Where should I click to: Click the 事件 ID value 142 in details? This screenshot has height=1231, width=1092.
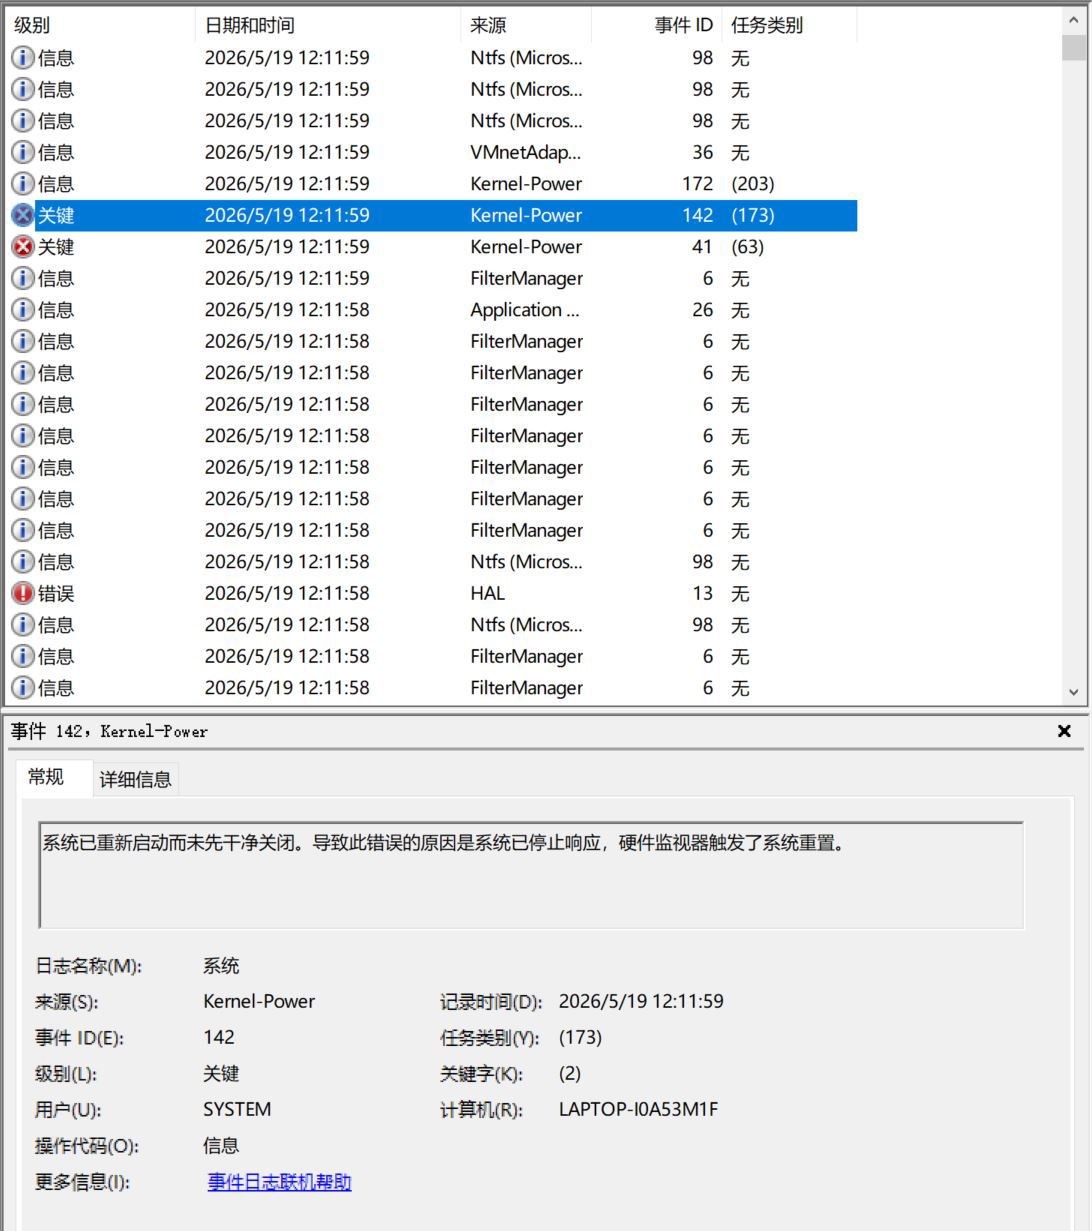[219, 1037]
